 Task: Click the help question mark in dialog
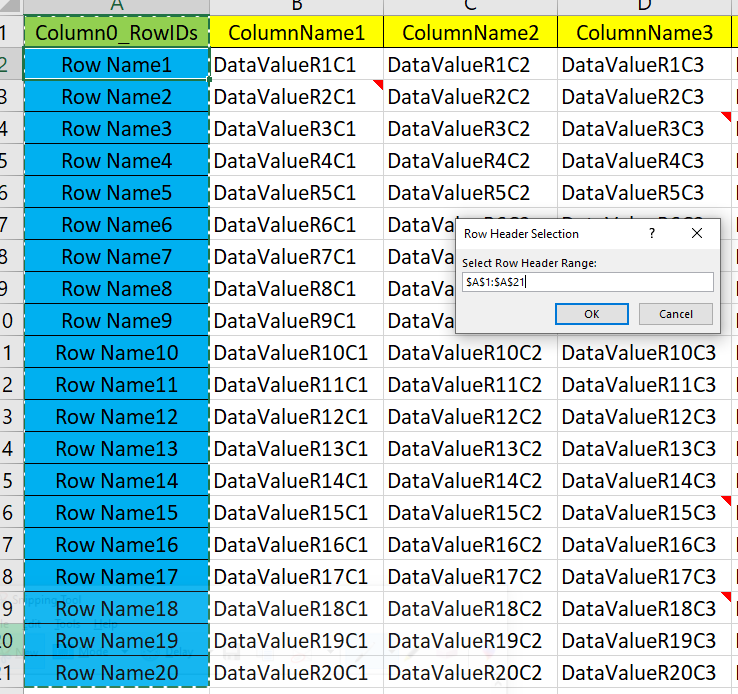click(652, 233)
